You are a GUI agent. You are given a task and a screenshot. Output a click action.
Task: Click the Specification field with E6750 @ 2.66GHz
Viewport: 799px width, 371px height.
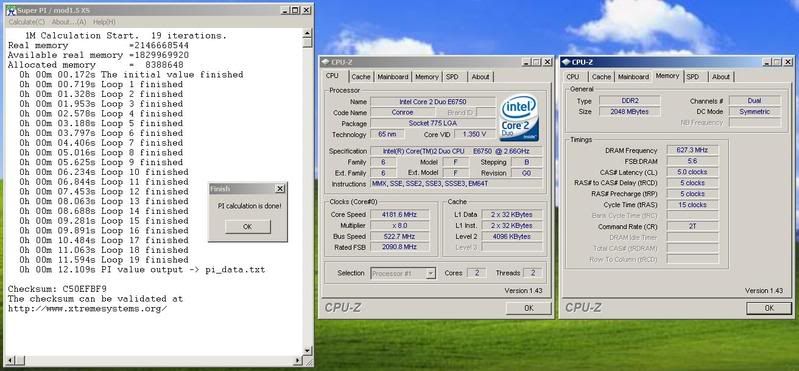pos(456,151)
